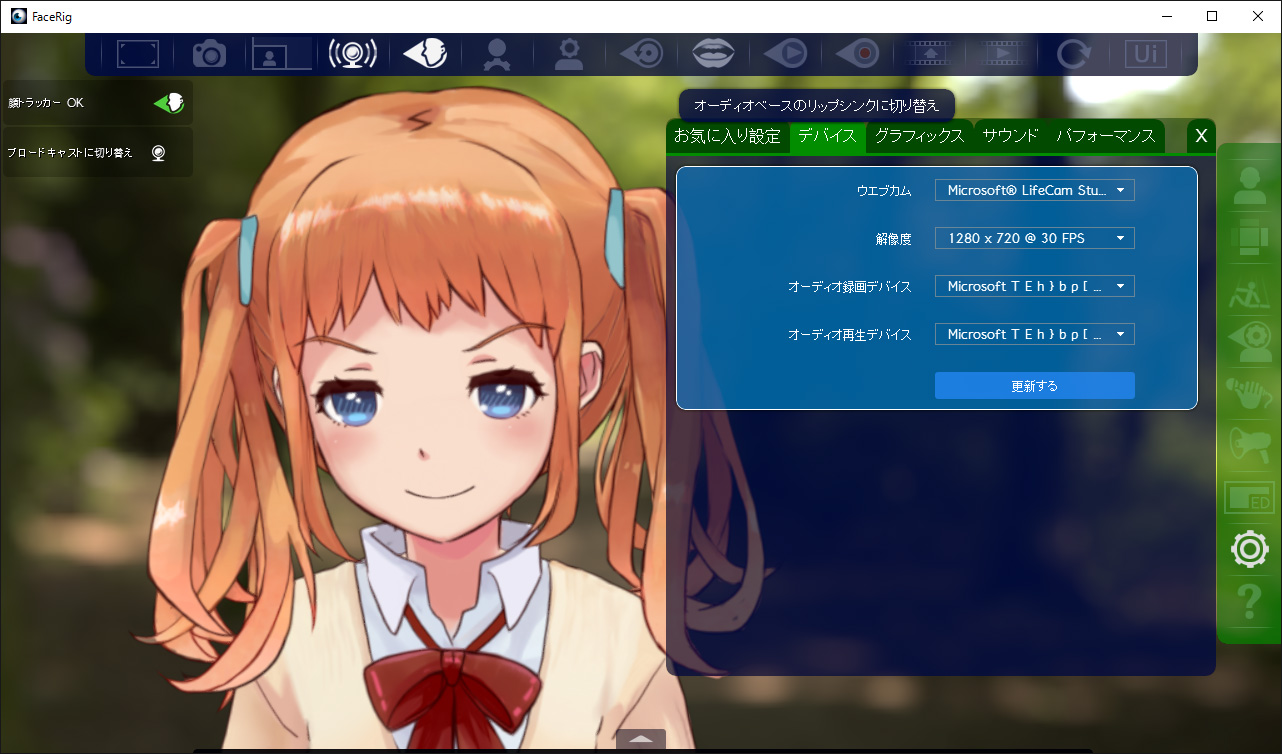Open the ウエブカム device dropdown
The height and width of the screenshot is (754, 1282).
click(x=1035, y=190)
